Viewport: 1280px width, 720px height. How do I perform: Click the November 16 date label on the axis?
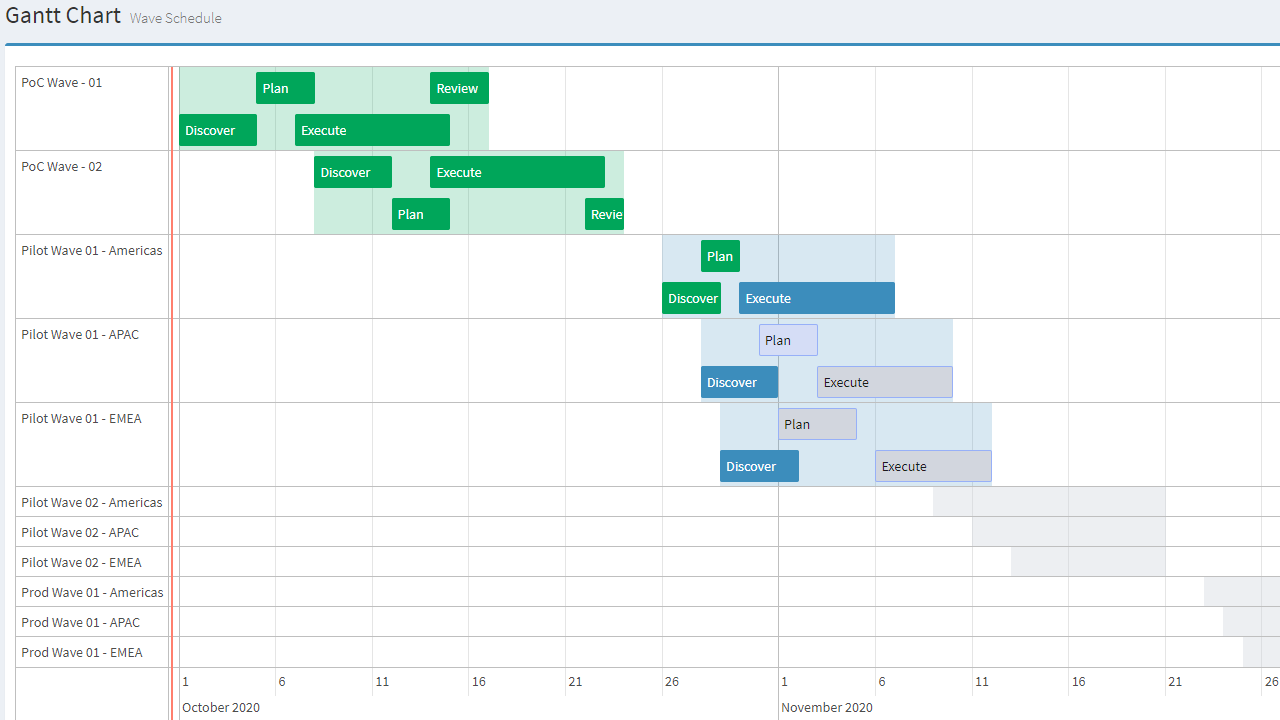1078,681
